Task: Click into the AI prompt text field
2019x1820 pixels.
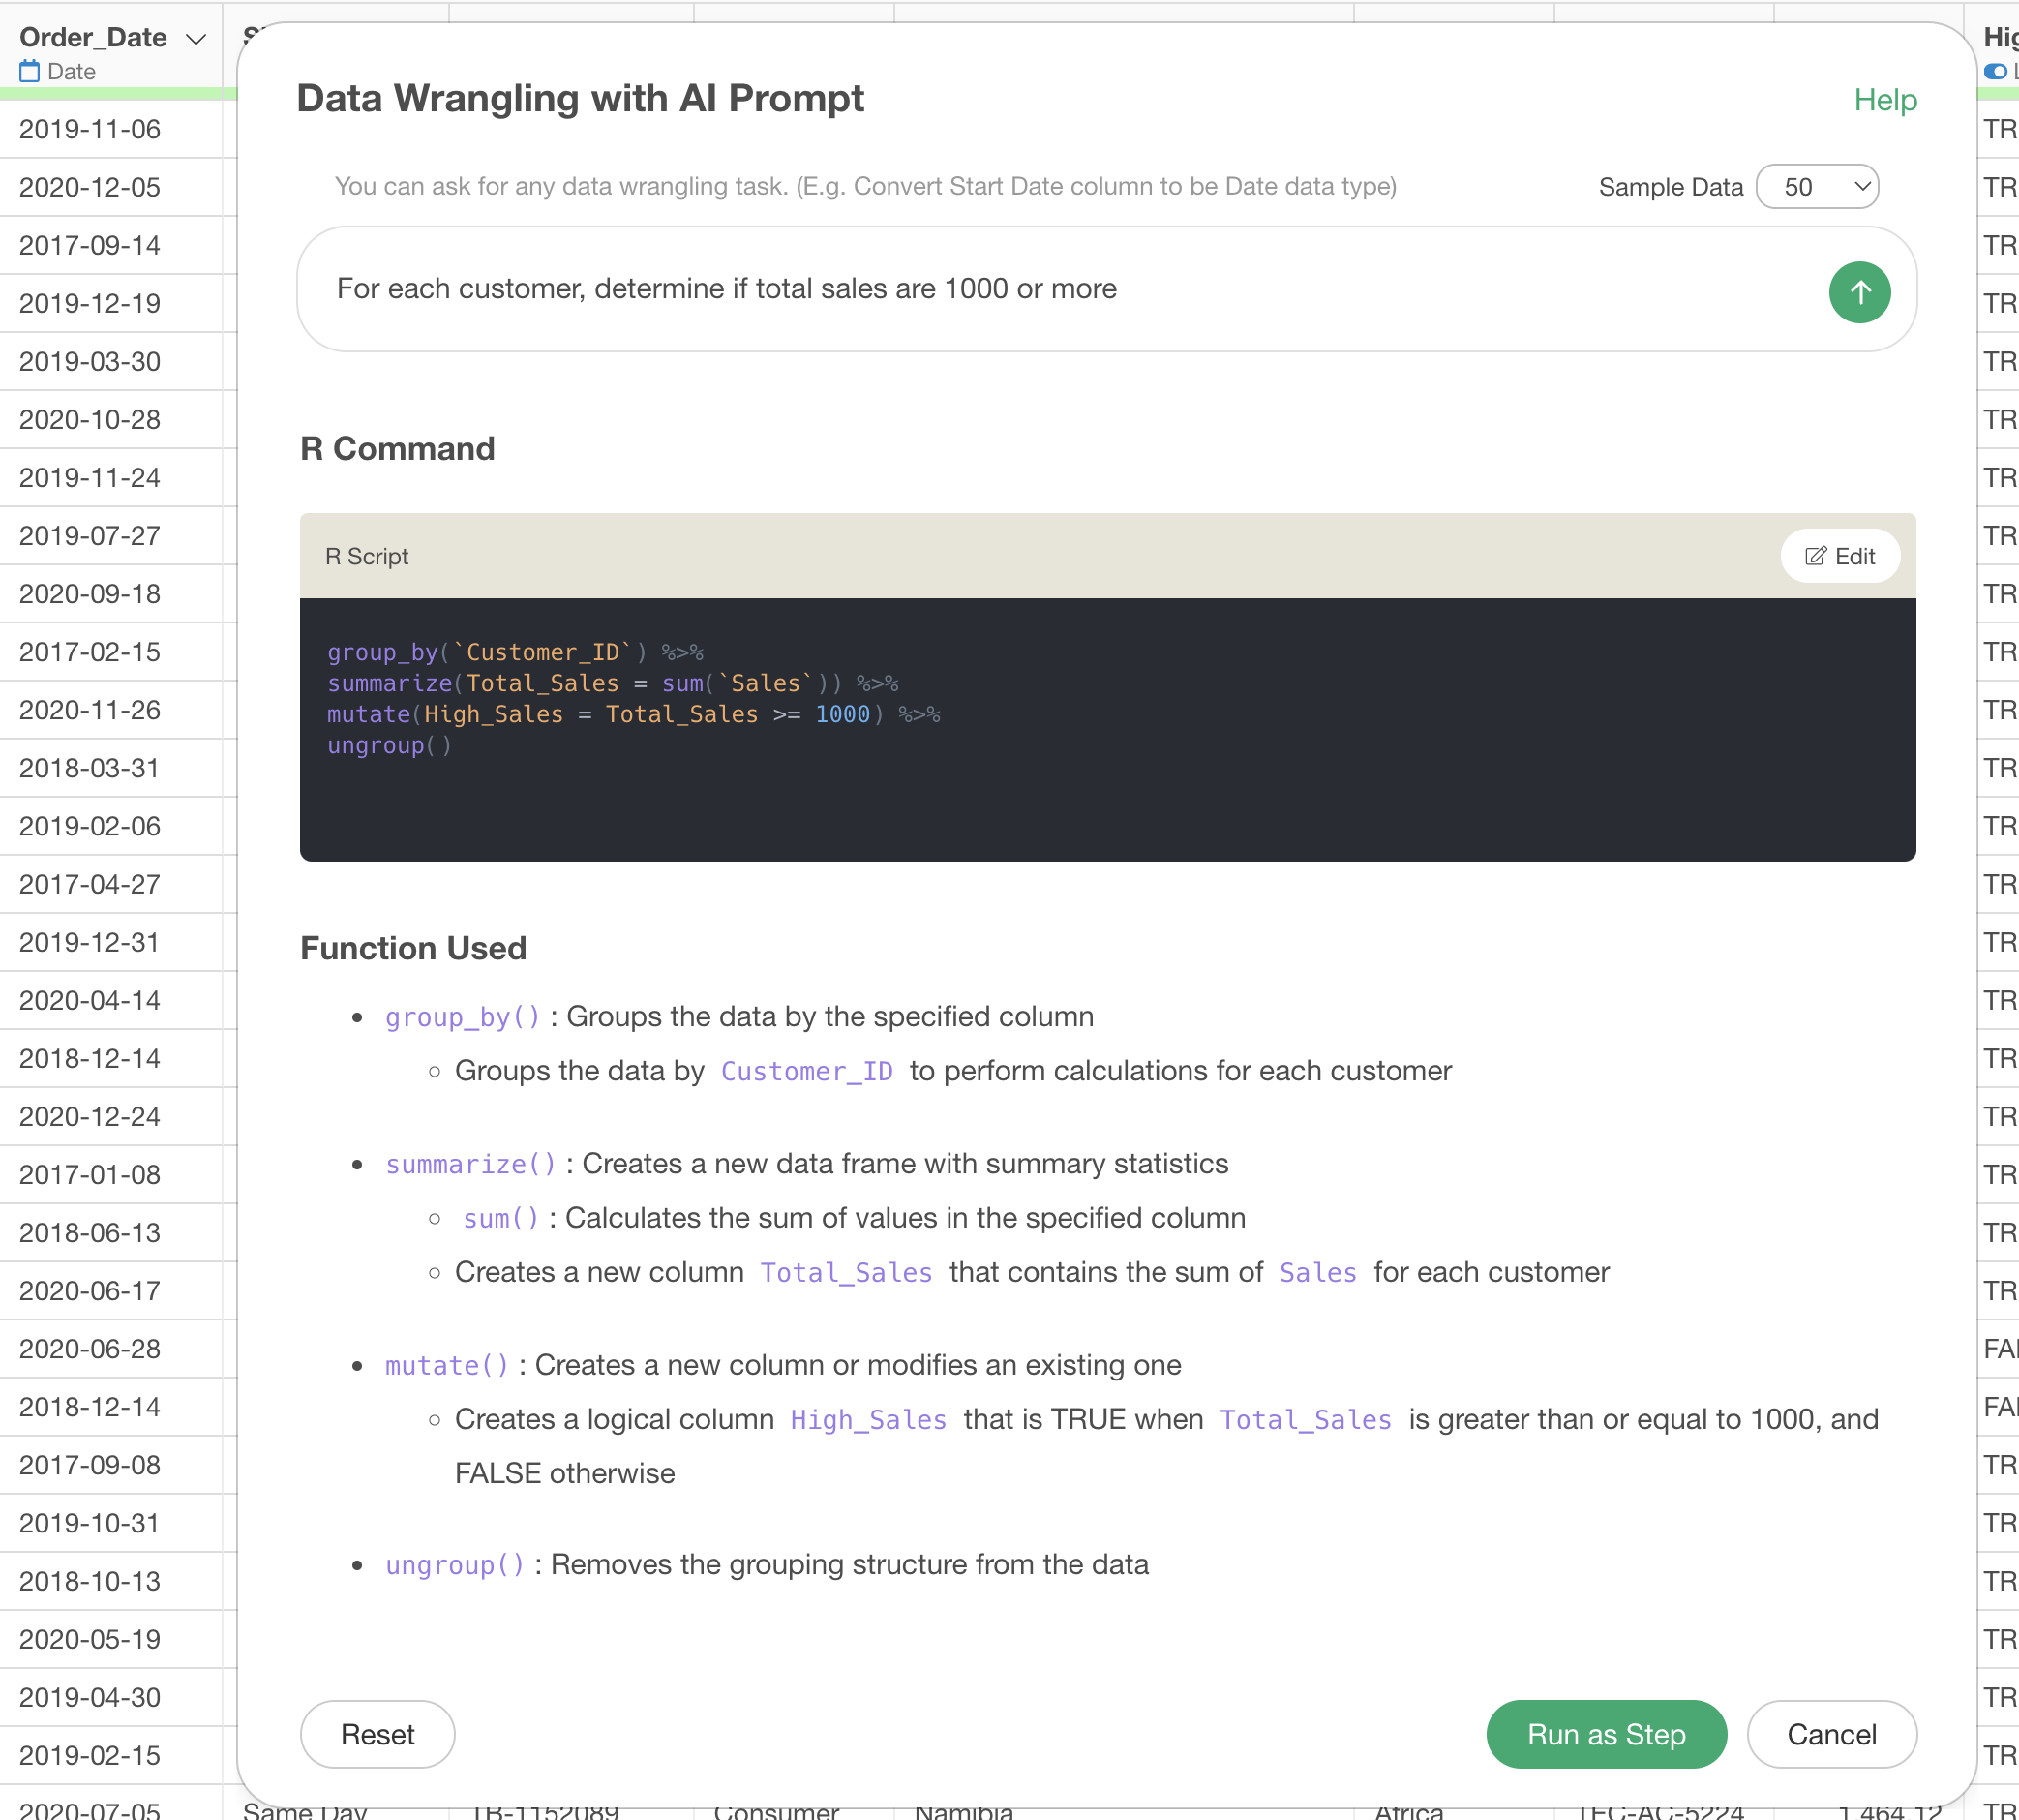Action: 1060,289
